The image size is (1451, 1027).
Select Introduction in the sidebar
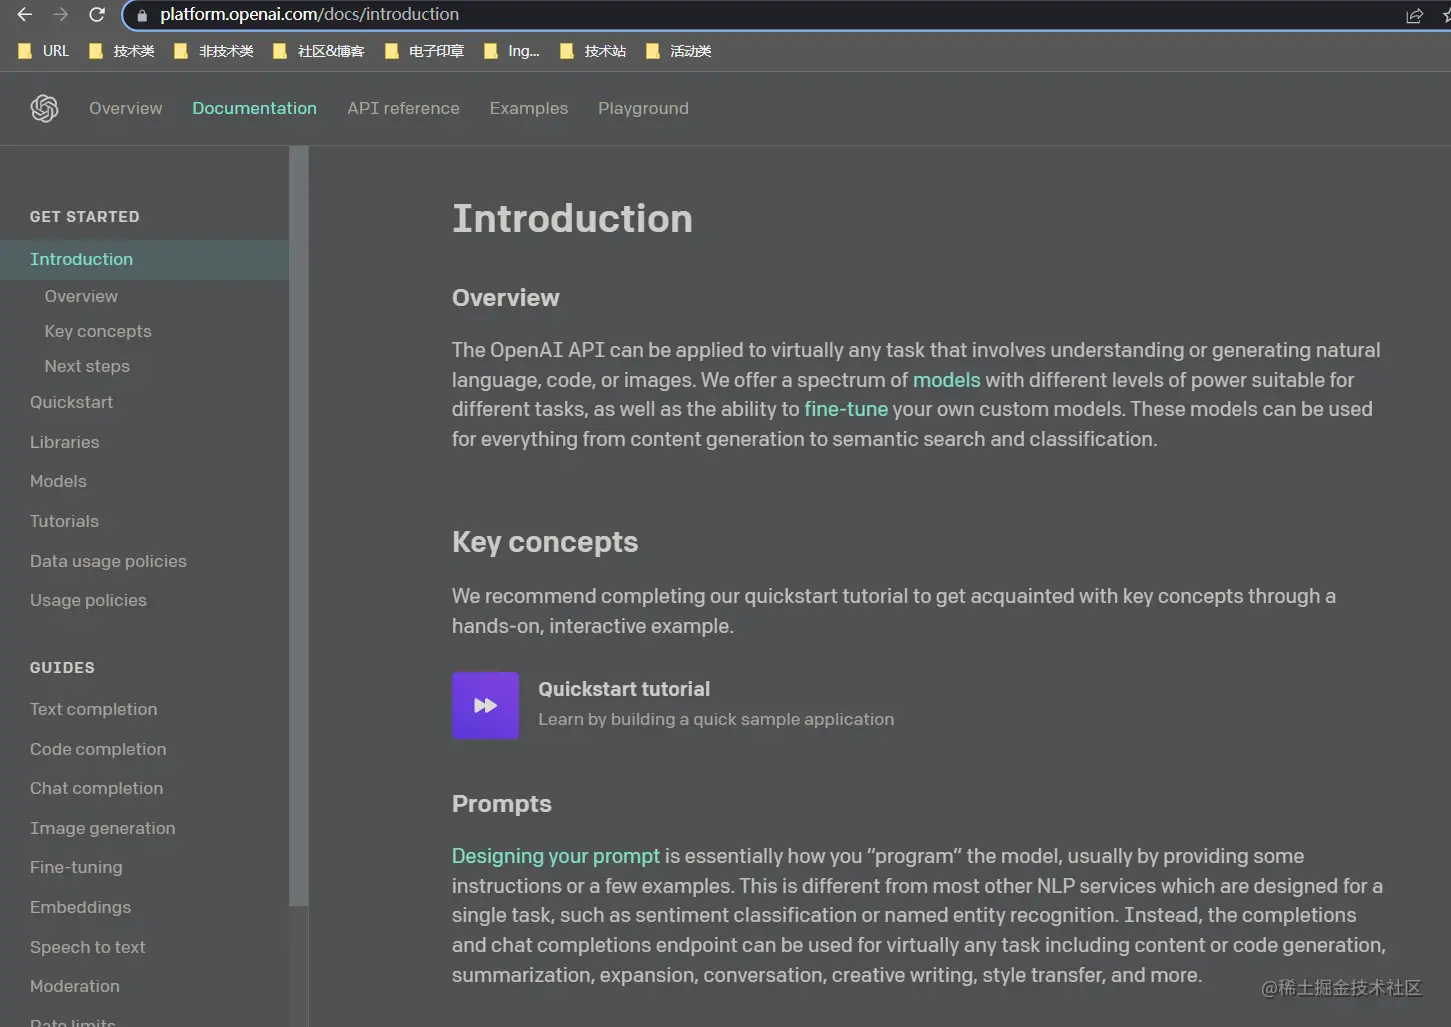pyautogui.click(x=144, y=259)
